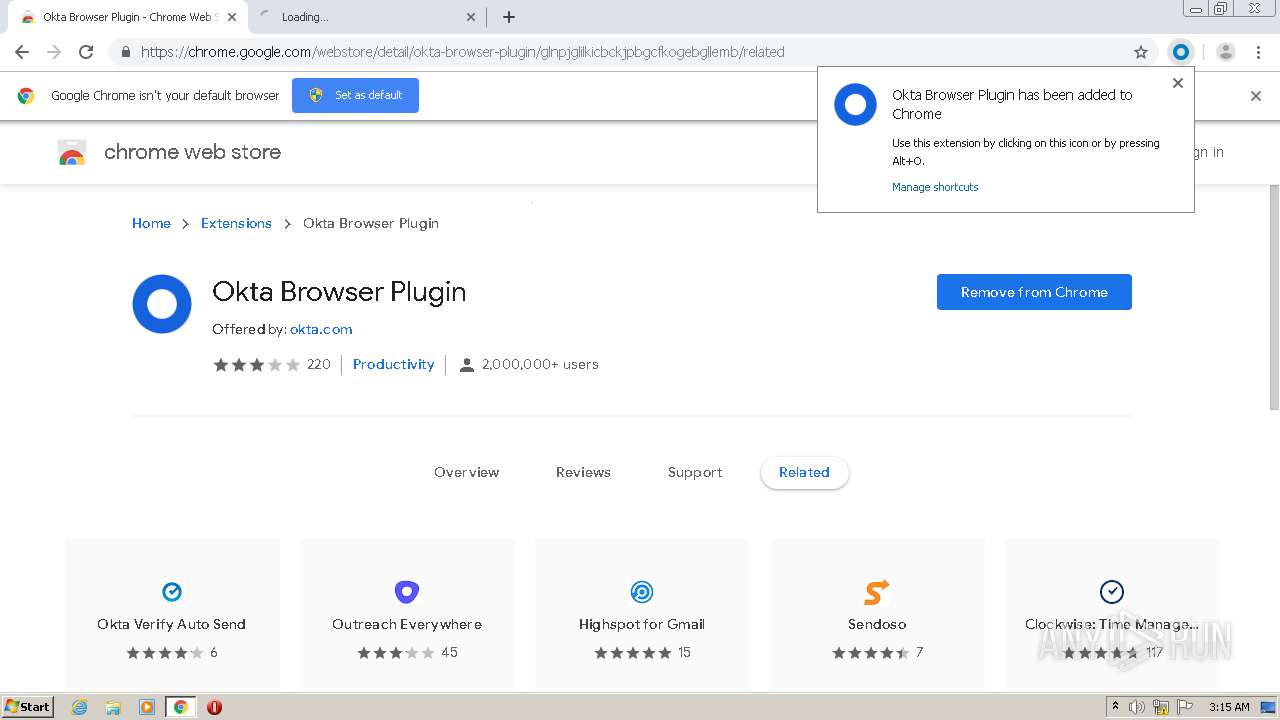Click the browser forward arrow
Viewport: 1280px width, 720px height.
[54, 52]
